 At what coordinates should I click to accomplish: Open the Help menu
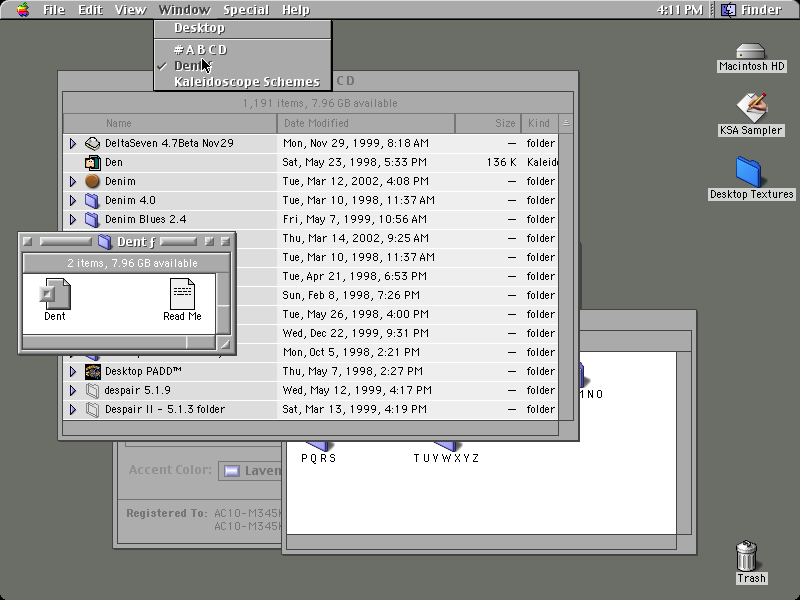[296, 10]
